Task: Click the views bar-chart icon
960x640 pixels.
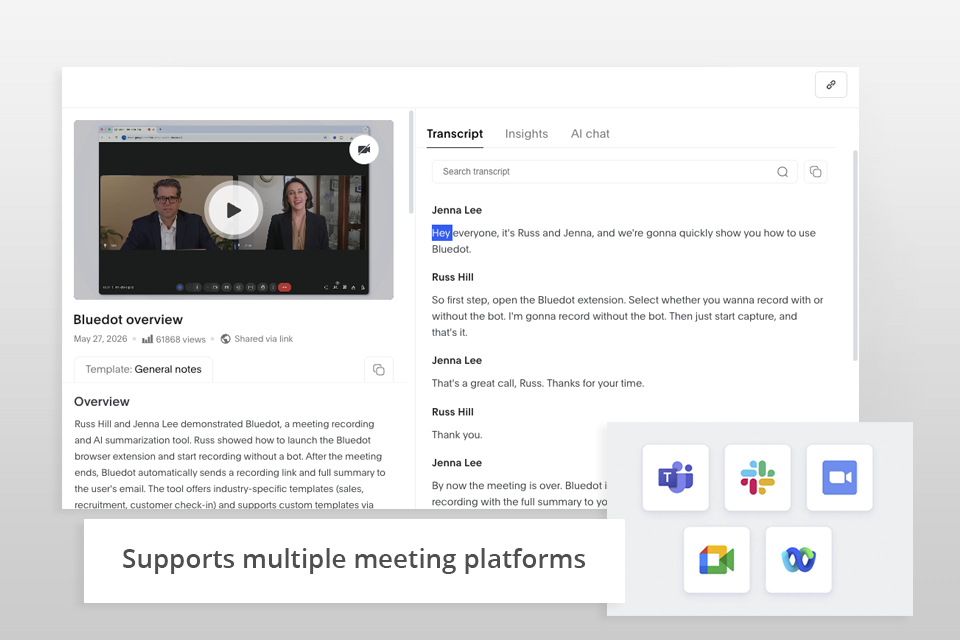Action: pyautogui.click(x=147, y=339)
